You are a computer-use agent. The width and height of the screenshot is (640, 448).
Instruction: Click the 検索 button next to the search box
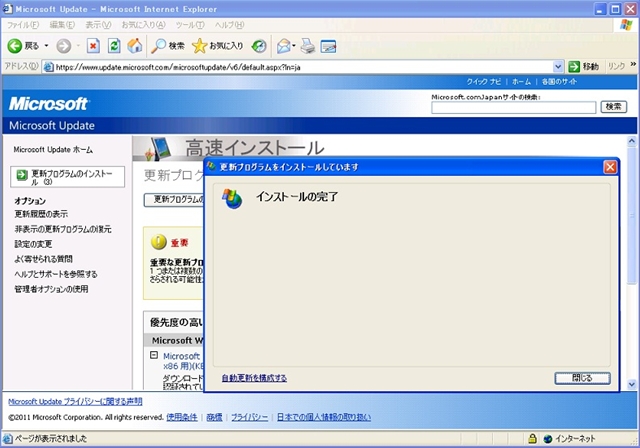coord(613,107)
